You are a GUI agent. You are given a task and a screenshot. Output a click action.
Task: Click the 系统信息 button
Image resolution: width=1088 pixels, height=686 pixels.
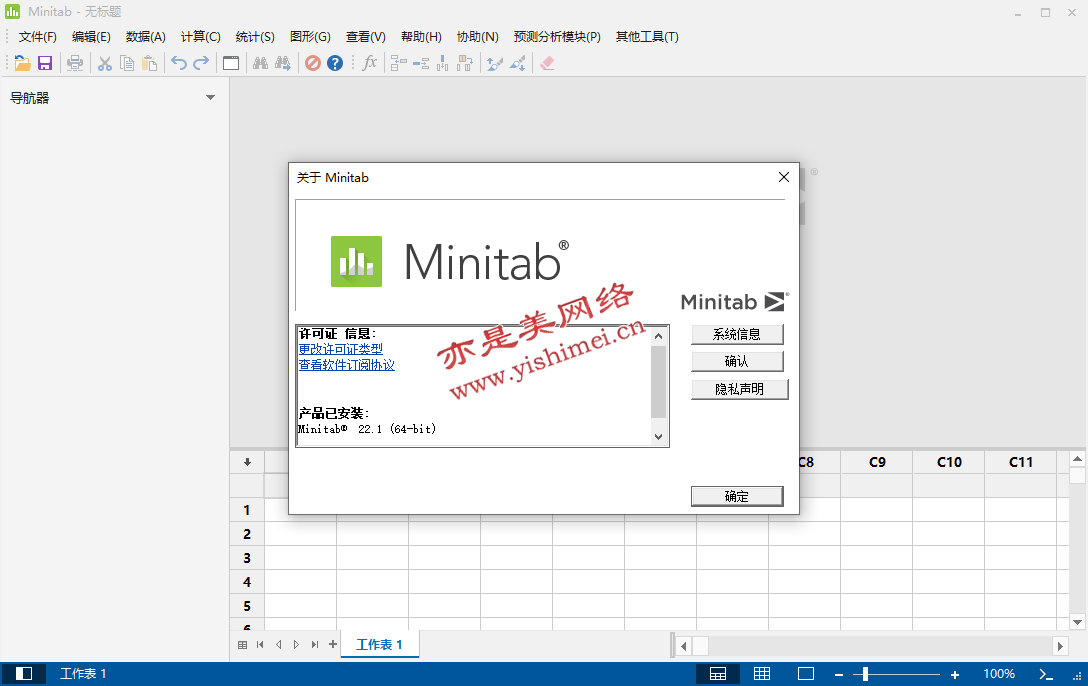point(737,334)
